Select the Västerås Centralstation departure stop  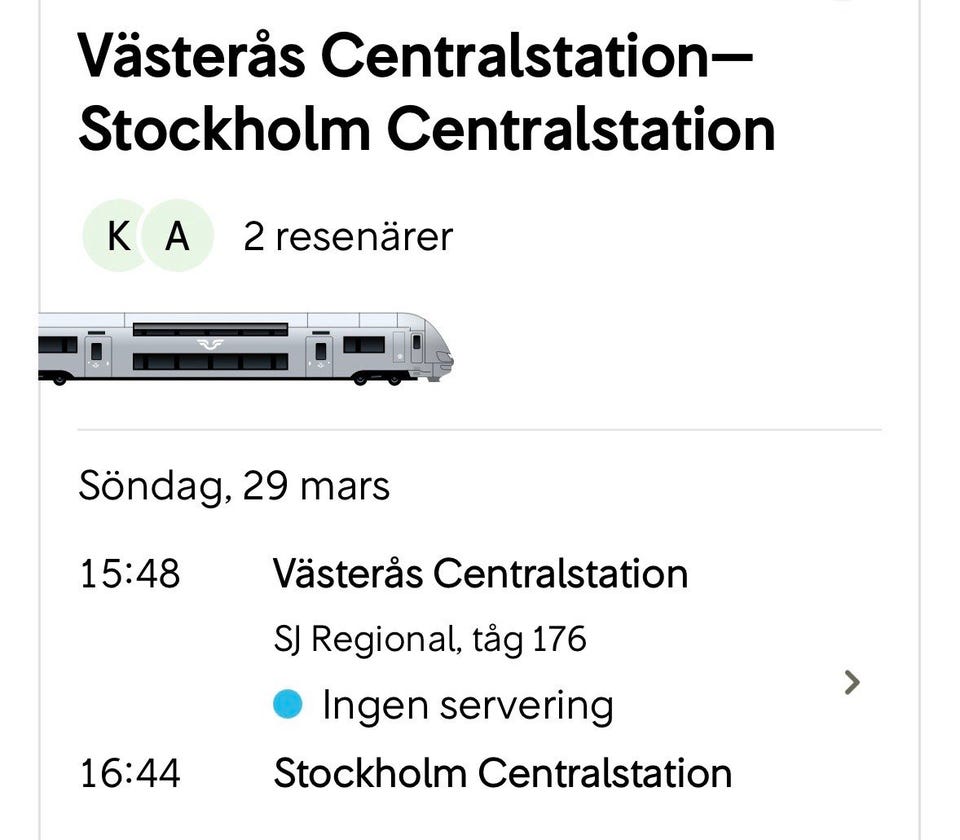(480, 574)
